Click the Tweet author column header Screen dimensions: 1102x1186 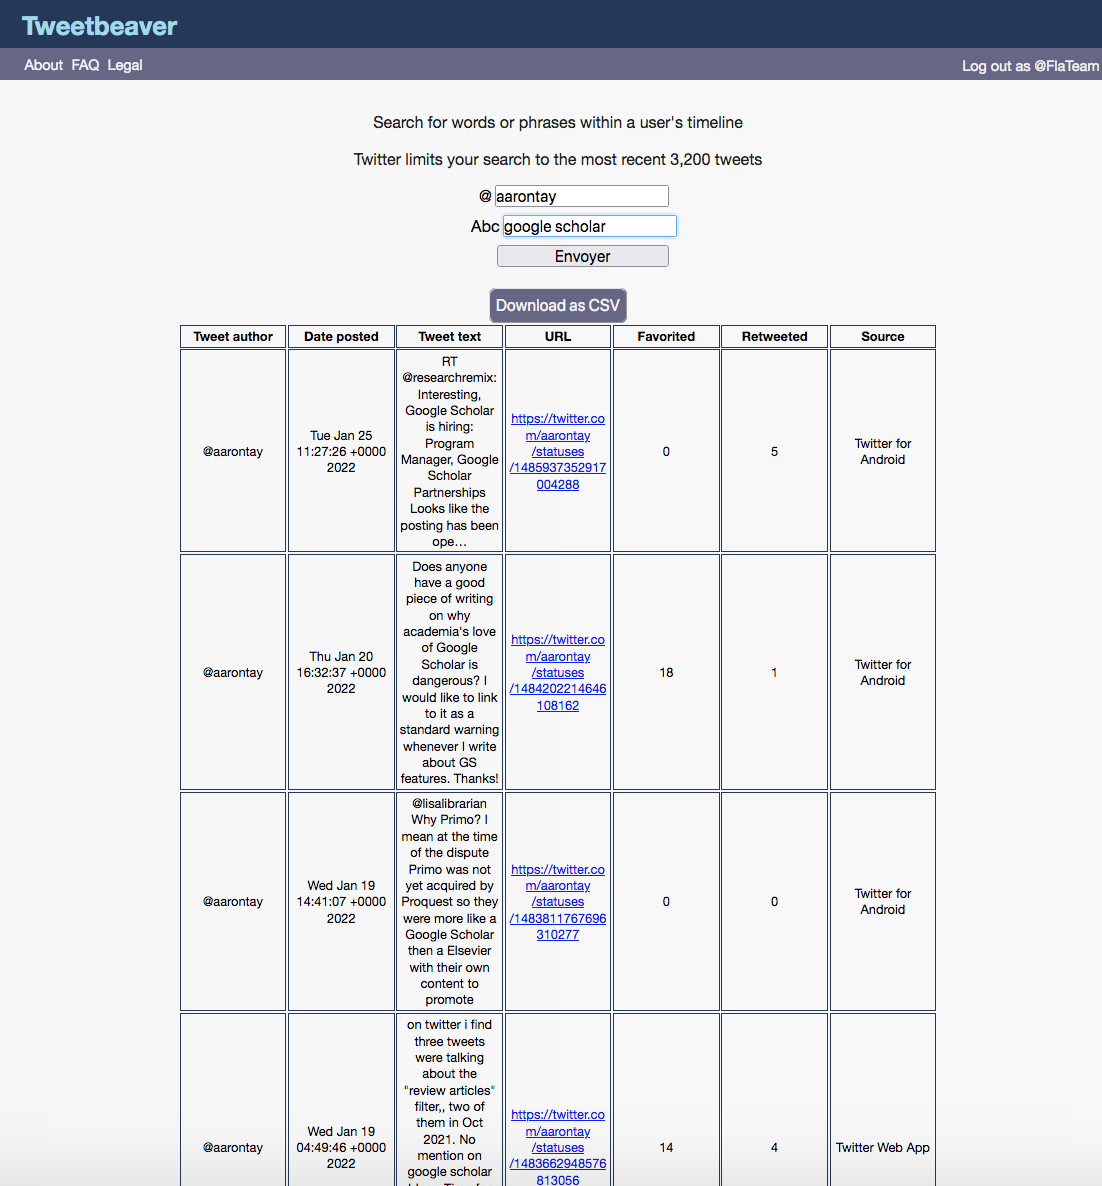[233, 337]
